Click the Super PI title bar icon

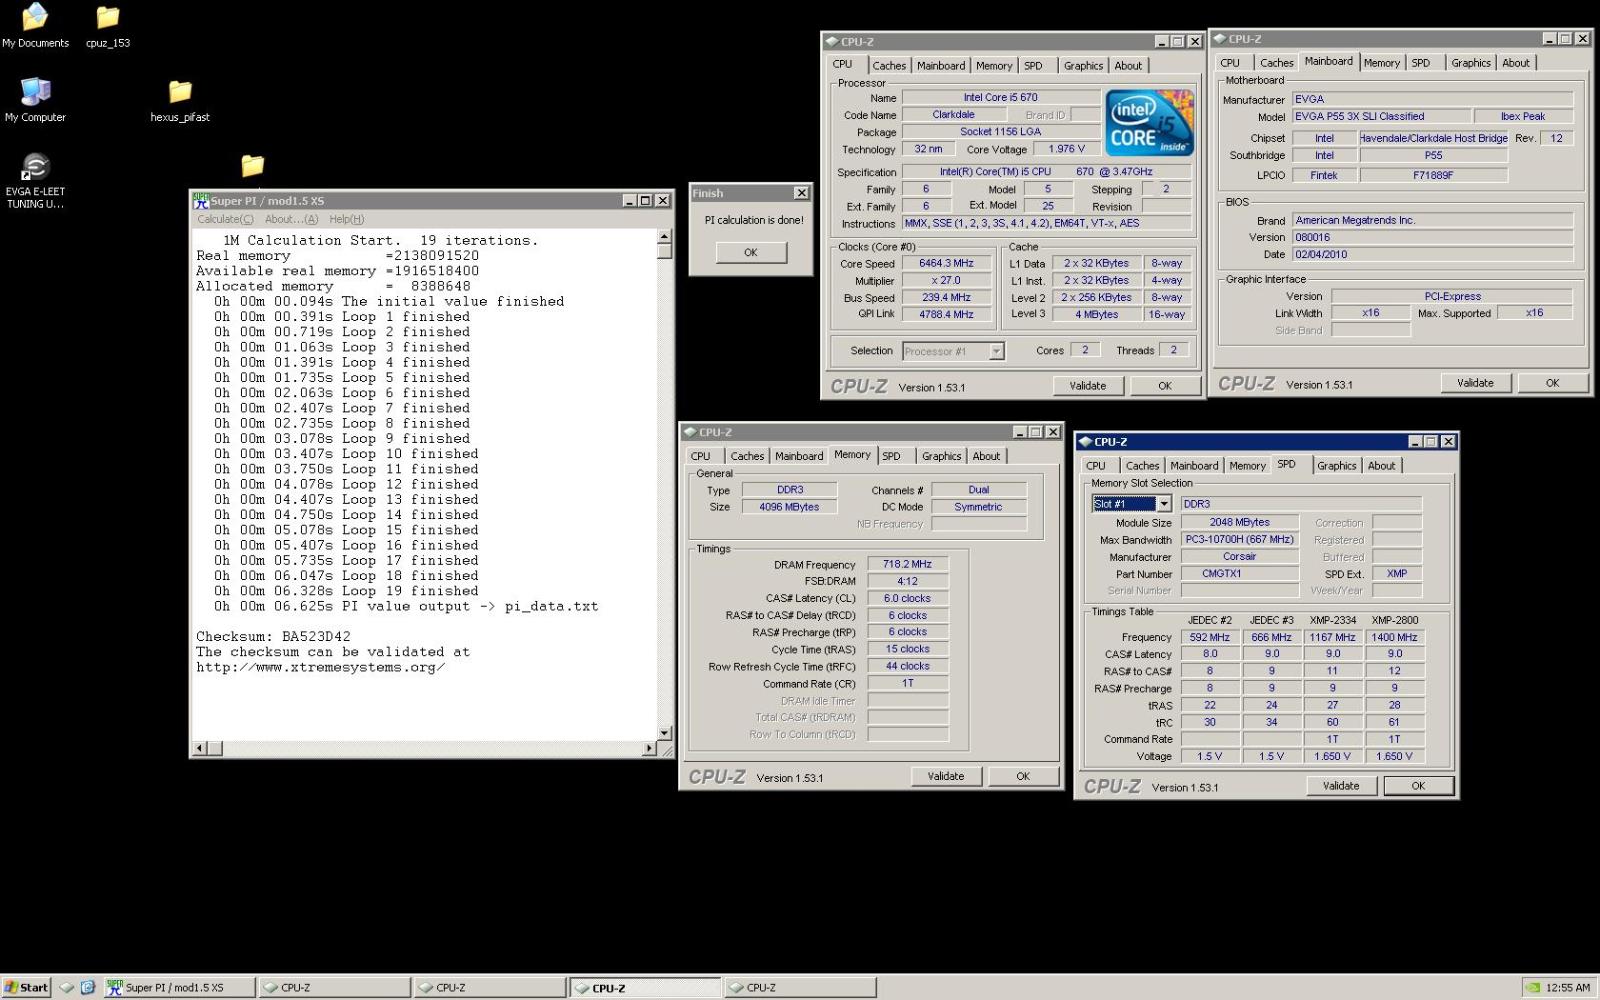(201, 201)
